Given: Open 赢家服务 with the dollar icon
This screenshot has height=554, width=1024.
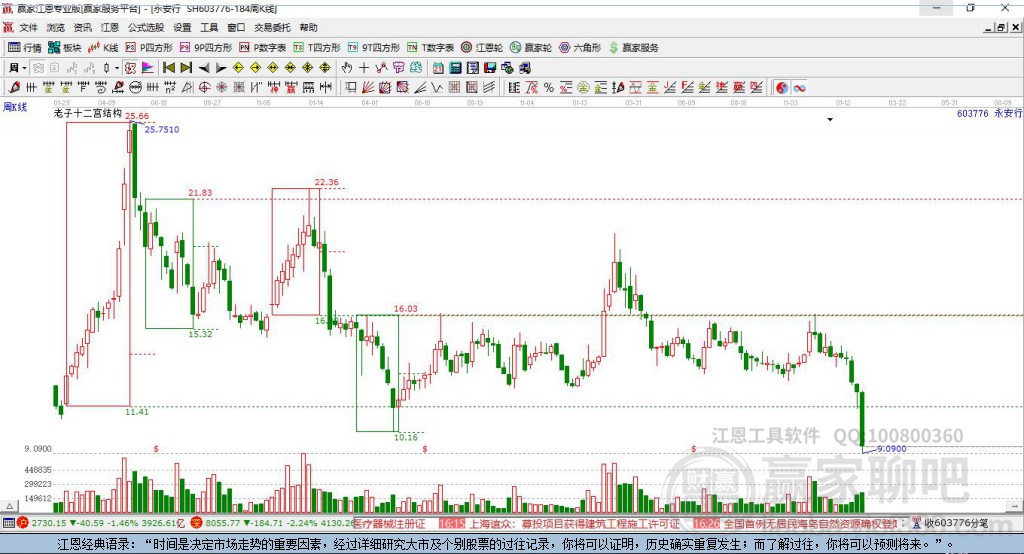Looking at the screenshot, I should (x=633, y=48).
